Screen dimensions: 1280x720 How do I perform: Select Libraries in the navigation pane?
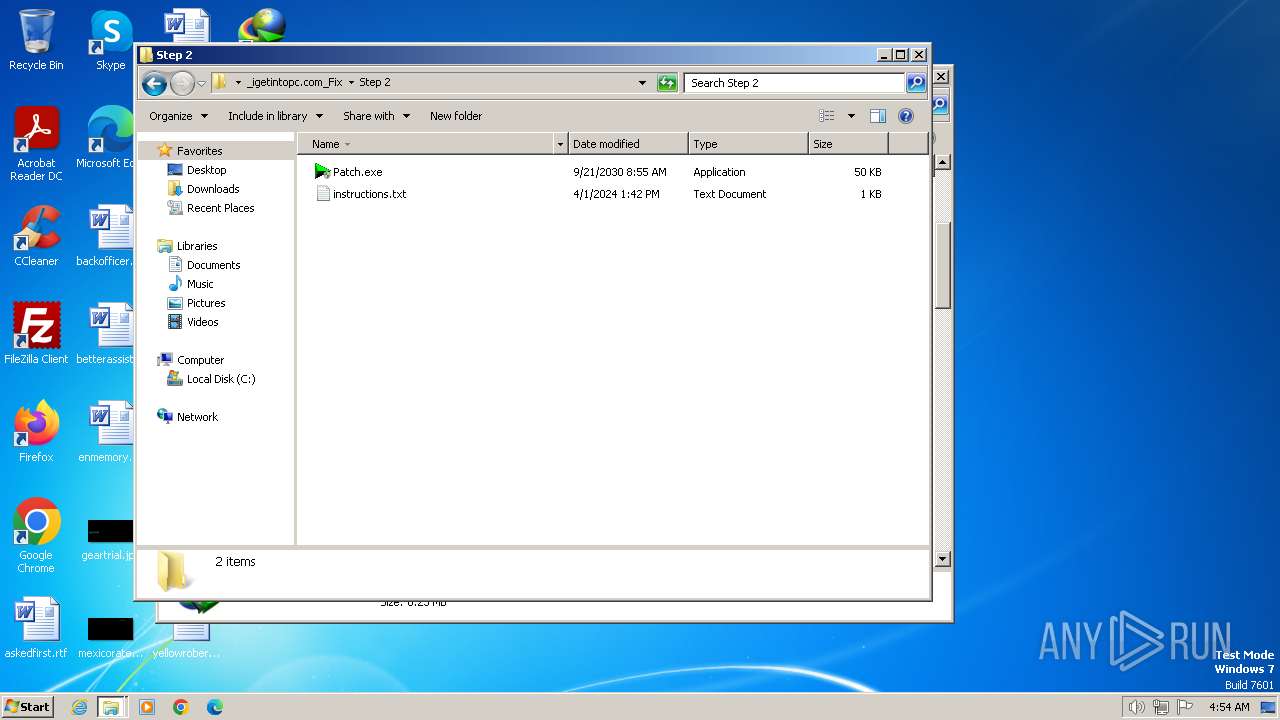tap(197, 246)
